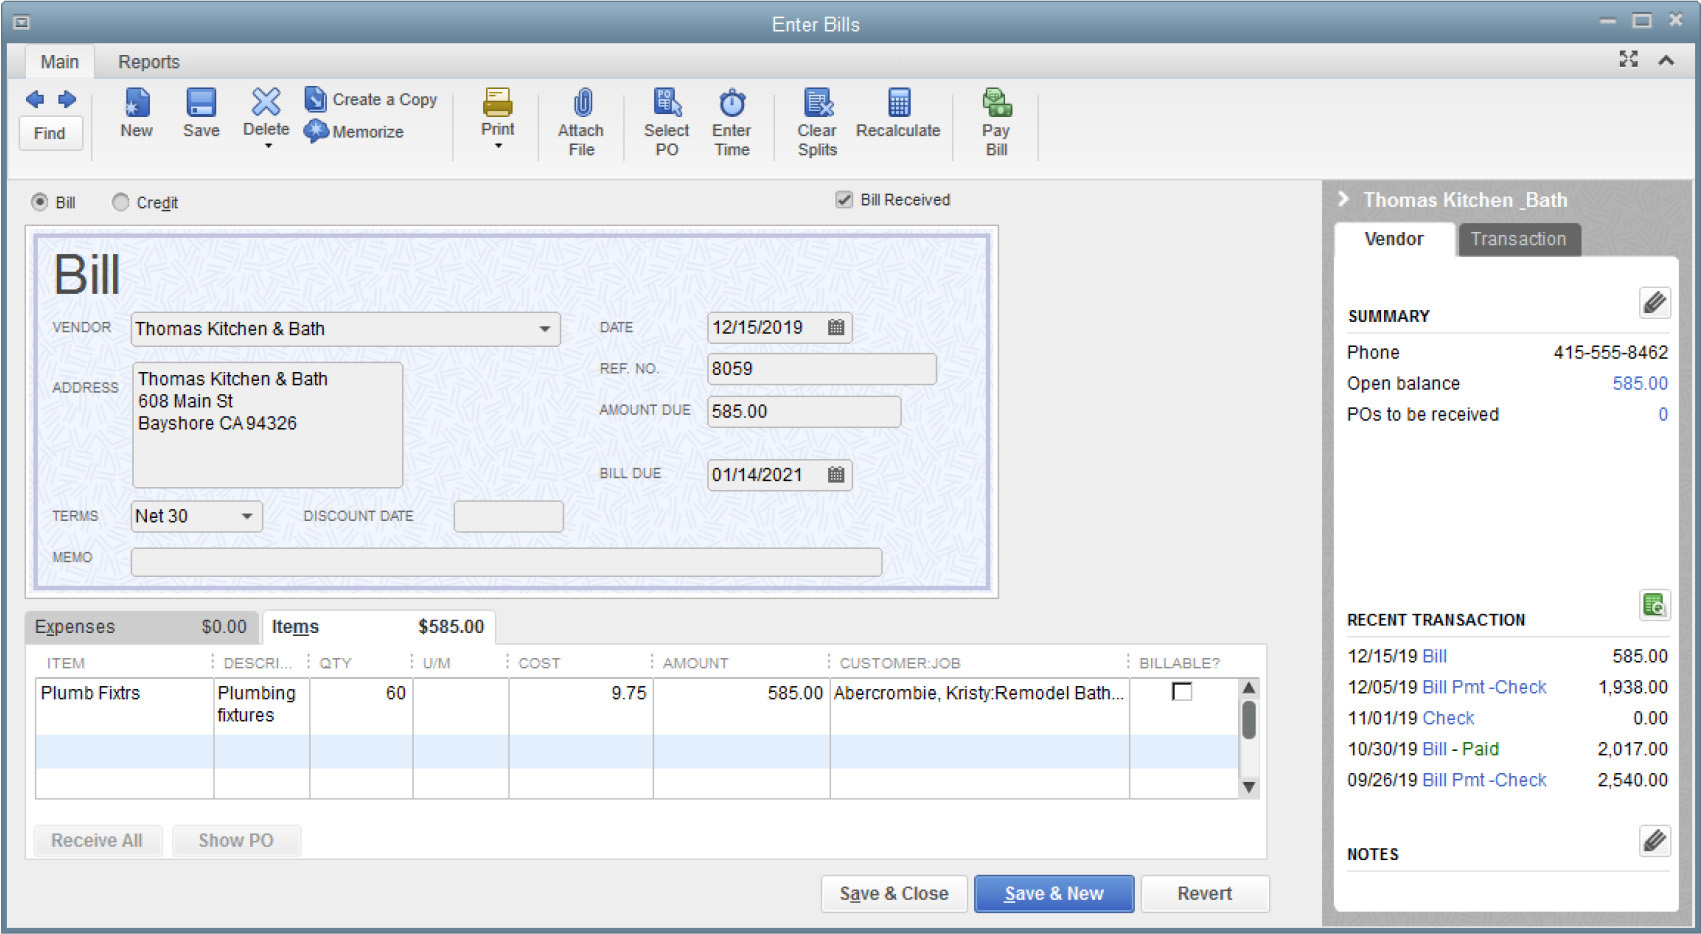This screenshot has width=1701, height=934.
Task: Click the Save toolbar icon
Action: point(201,102)
